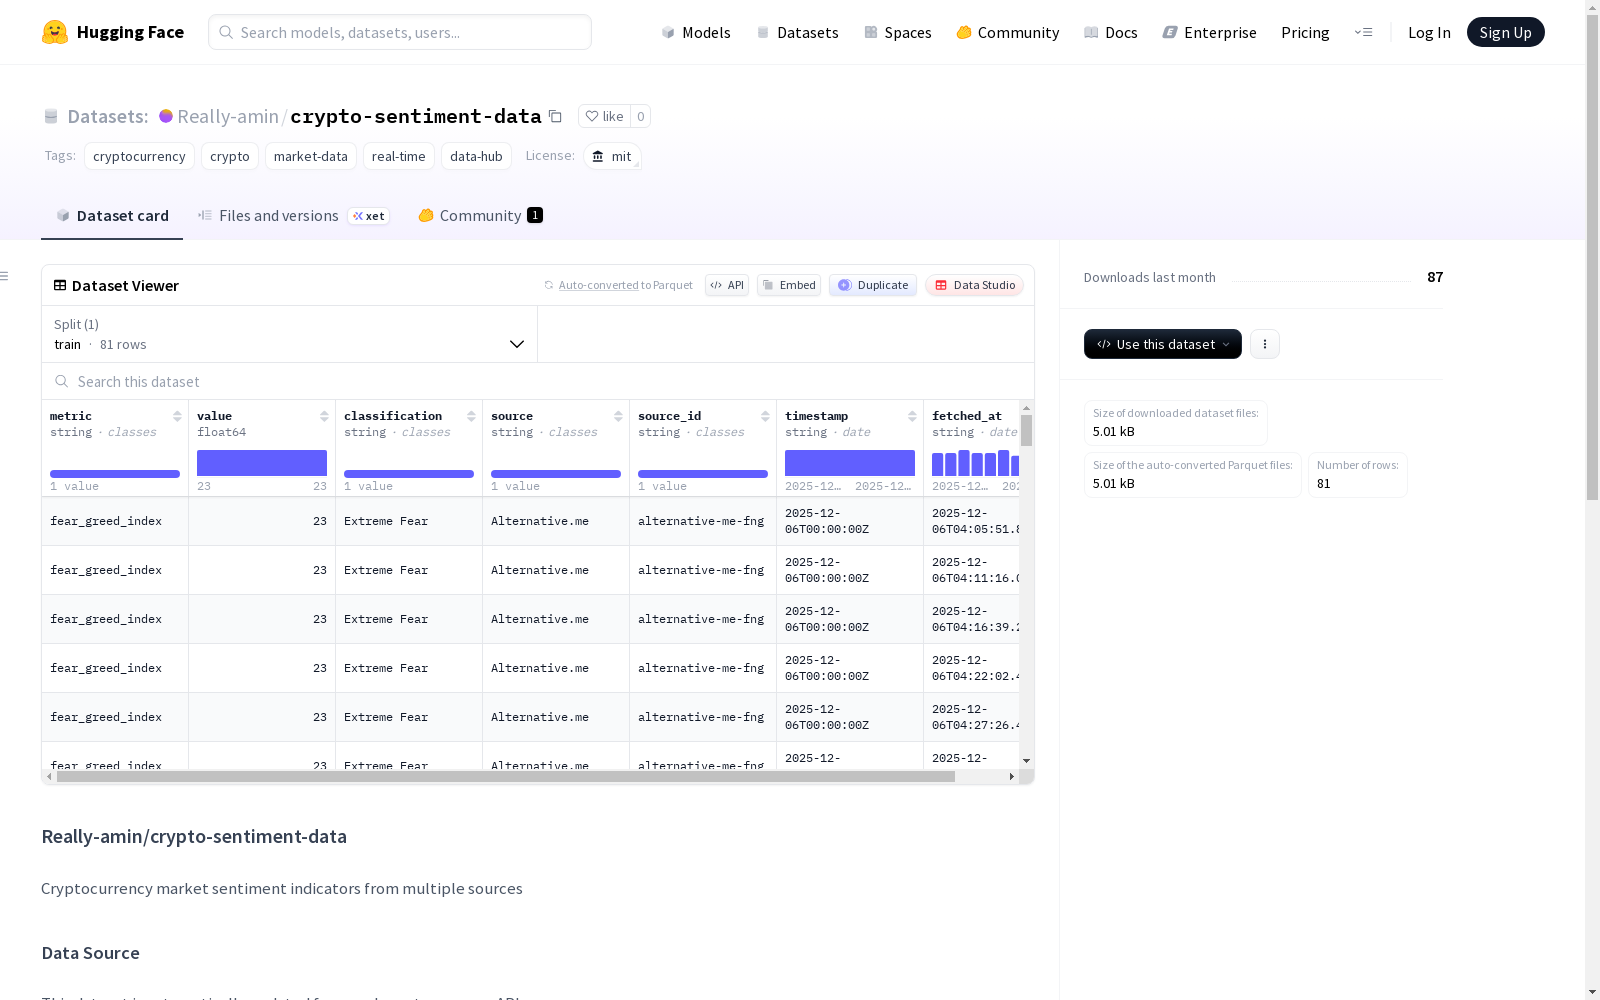This screenshot has height=1000, width=1600.
Task: Open the navigation overflow menu icon
Action: 1363,32
